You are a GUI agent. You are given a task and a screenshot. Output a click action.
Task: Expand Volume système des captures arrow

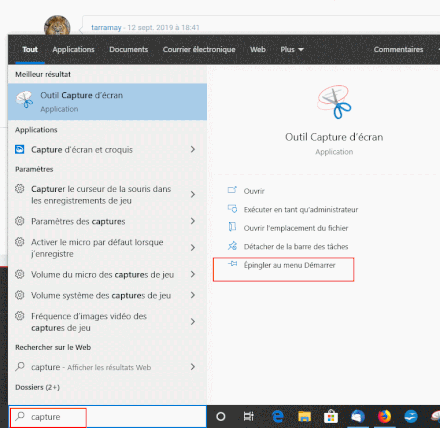click(193, 295)
